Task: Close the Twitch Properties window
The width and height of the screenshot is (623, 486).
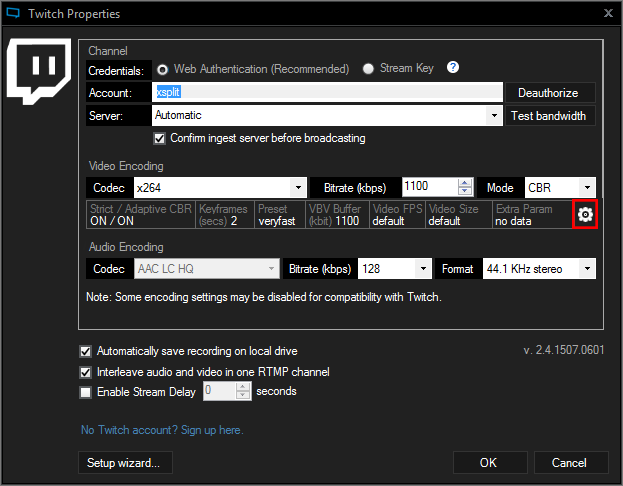Action: (608, 14)
